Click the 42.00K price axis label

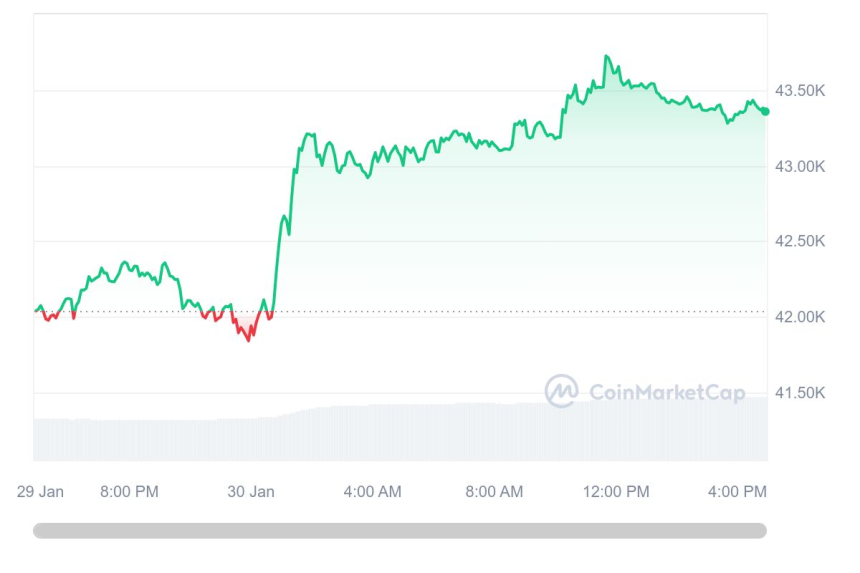(x=801, y=317)
